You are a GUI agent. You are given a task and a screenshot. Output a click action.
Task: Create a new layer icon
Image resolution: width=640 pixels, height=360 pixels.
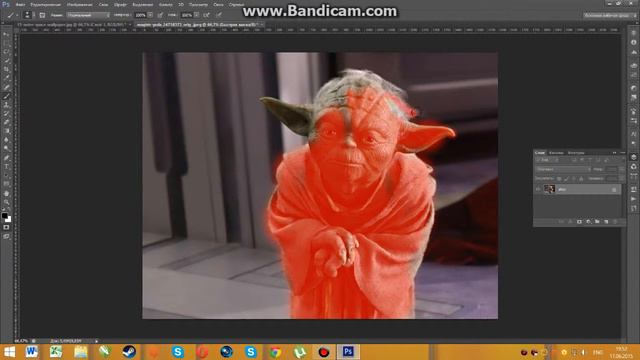coord(606,222)
